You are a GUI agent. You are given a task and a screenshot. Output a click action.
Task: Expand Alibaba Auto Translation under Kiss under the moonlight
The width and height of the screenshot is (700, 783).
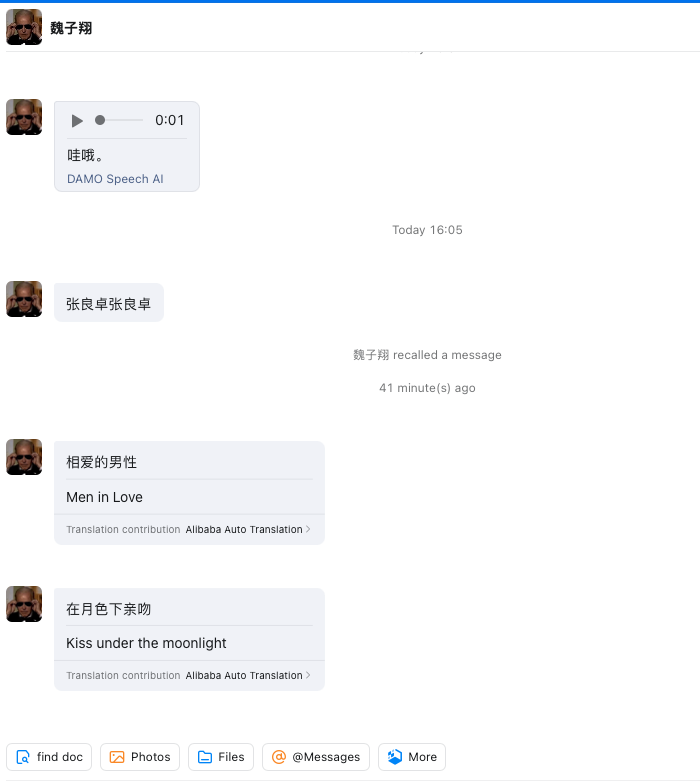[x=244, y=675]
